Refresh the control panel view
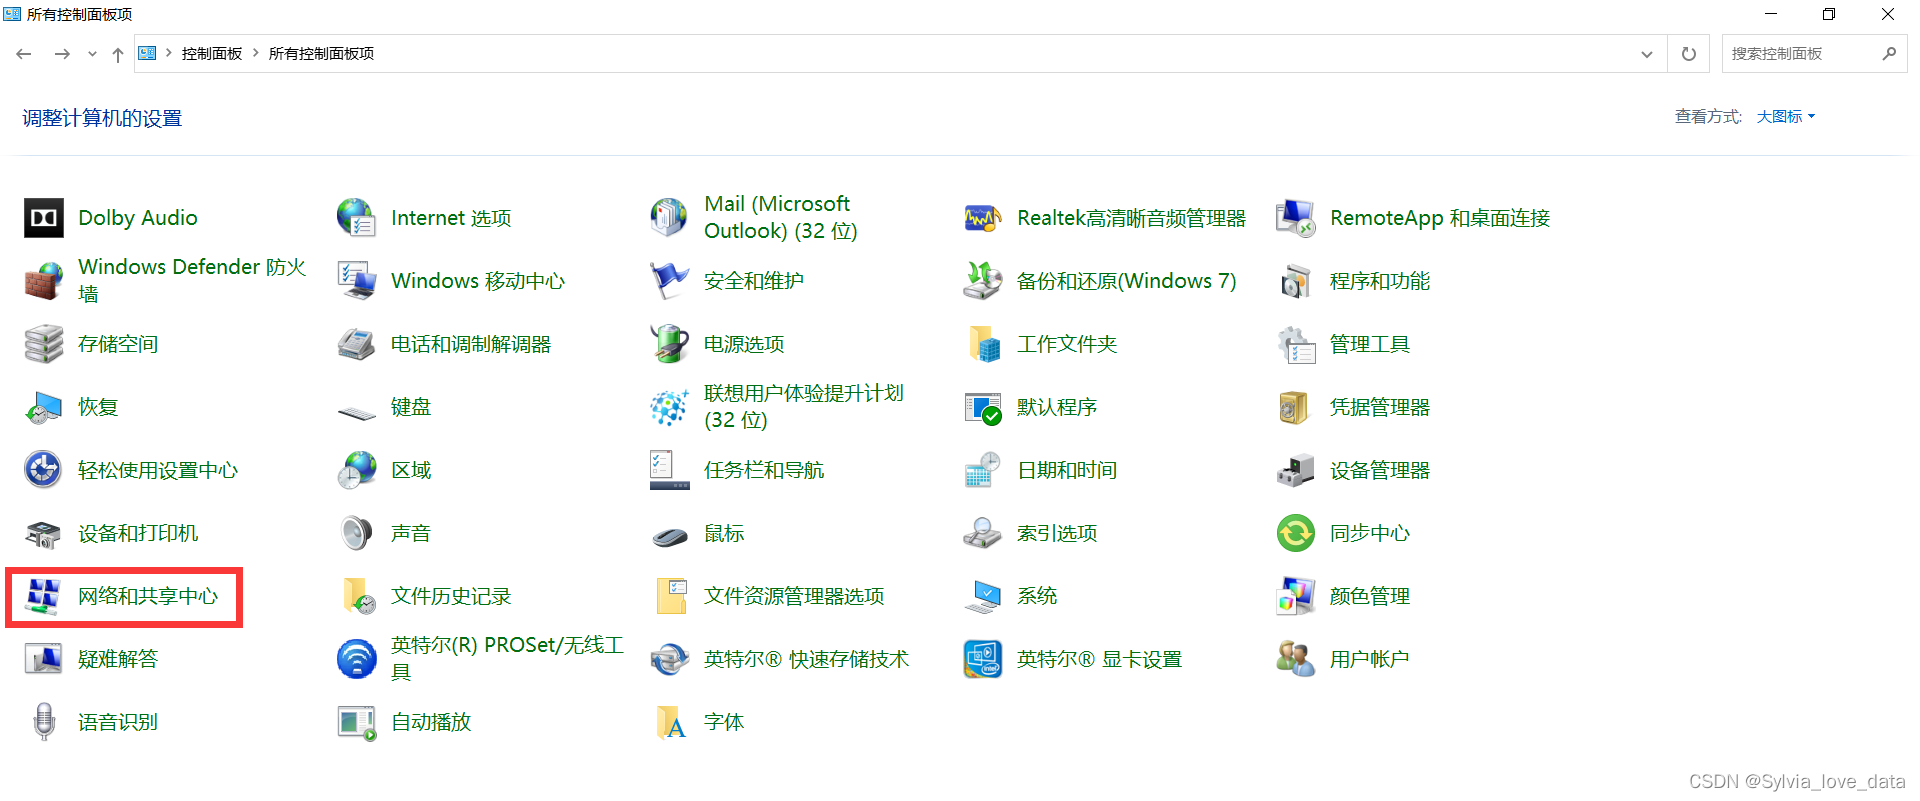The width and height of the screenshot is (1920, 801). coord(1689,54)
